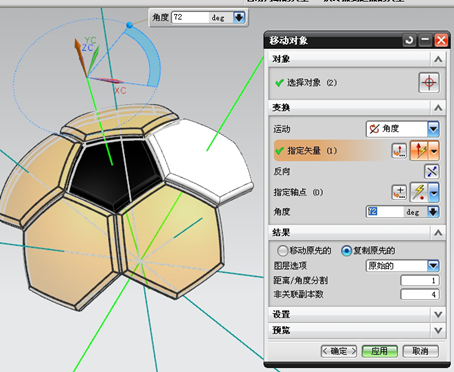Open the 运动 motion type dropdown
Screen dimensions: 454x372
[x=433, y=129]
